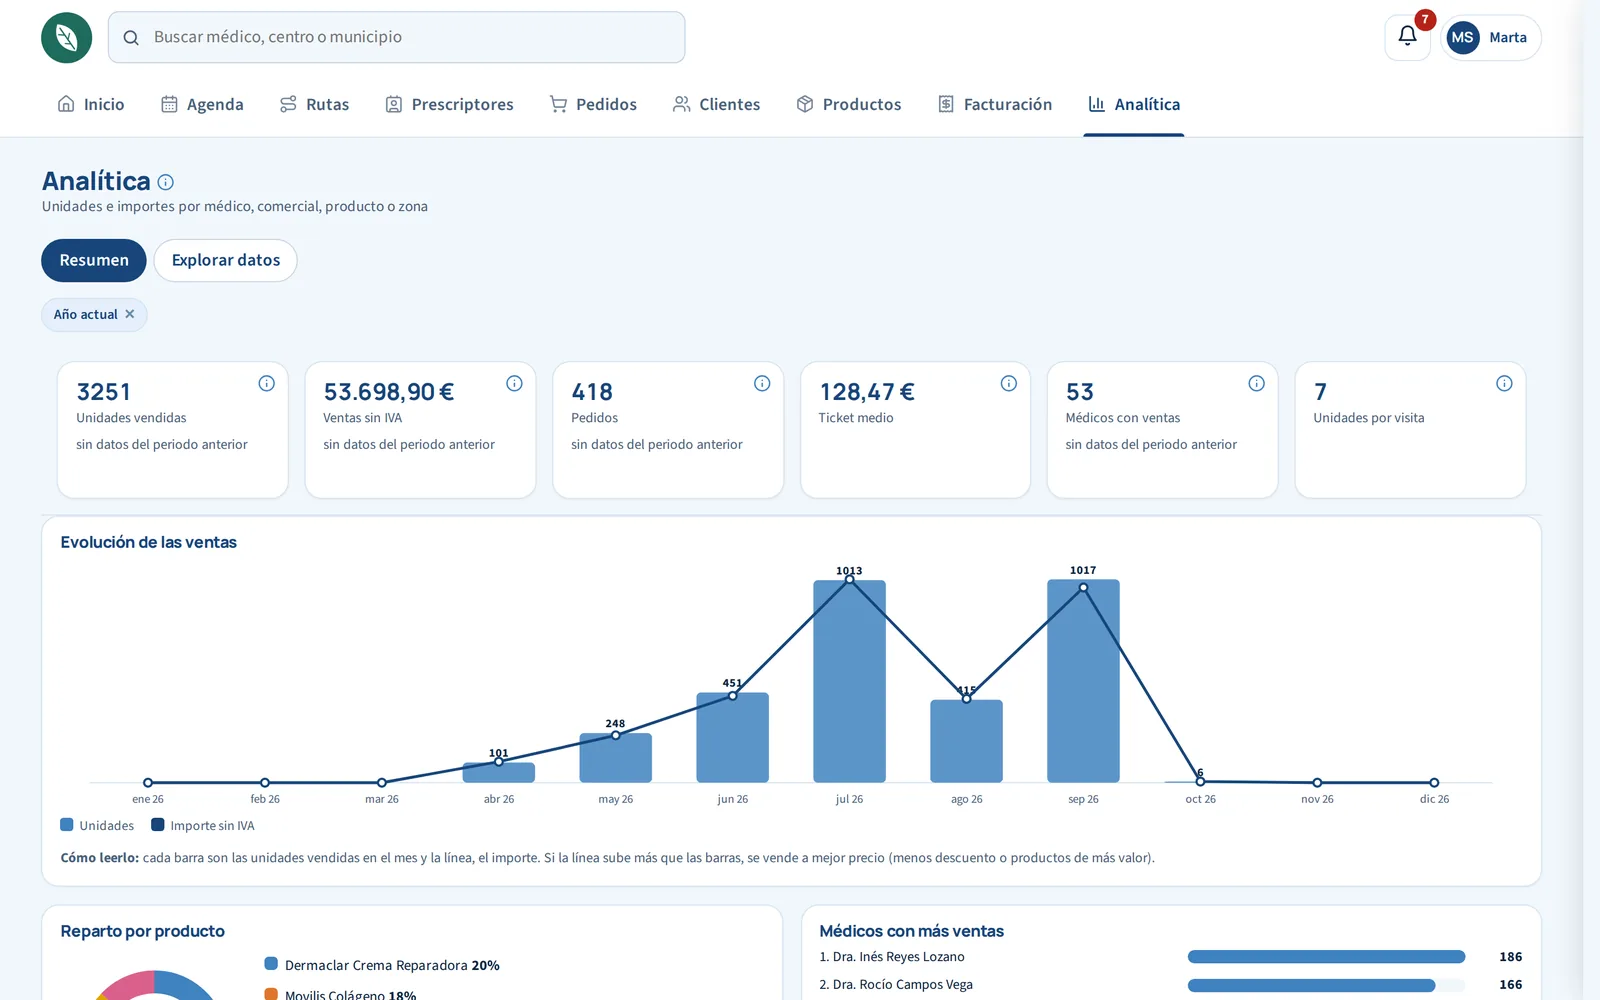This screenshot has height=1000, width=1600.
Task: Navigate to Pedidos tab
Action: [x=593, y=104]
